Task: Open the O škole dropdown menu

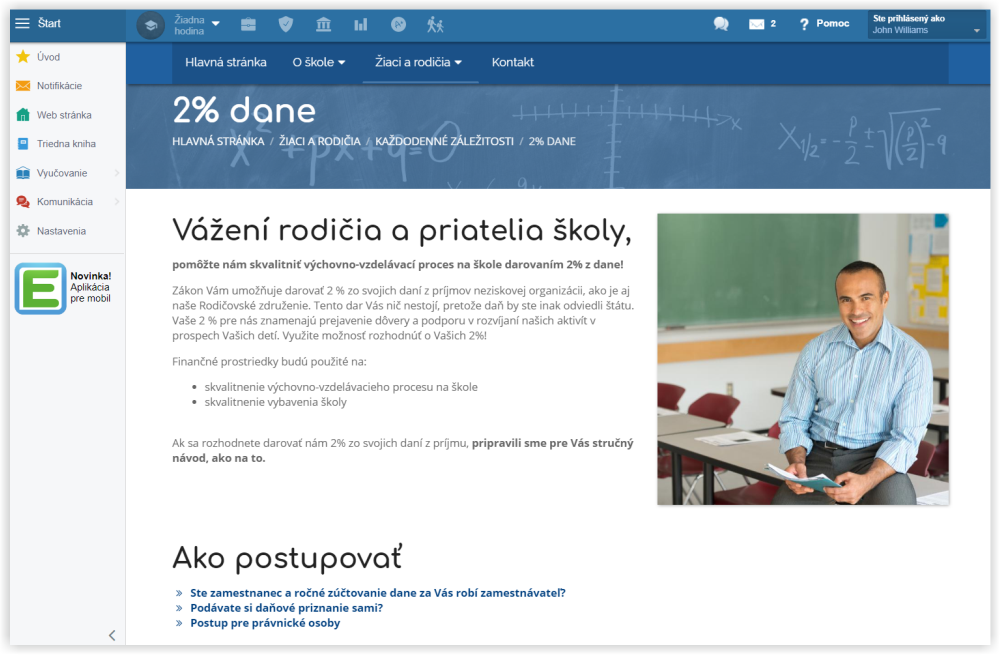Action: point(319,63)
